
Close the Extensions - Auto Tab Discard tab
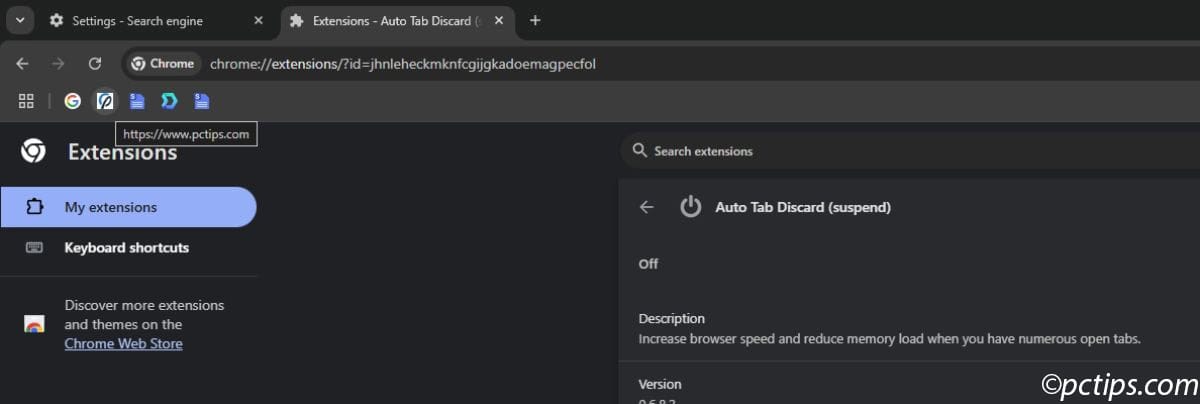[498, 20]
